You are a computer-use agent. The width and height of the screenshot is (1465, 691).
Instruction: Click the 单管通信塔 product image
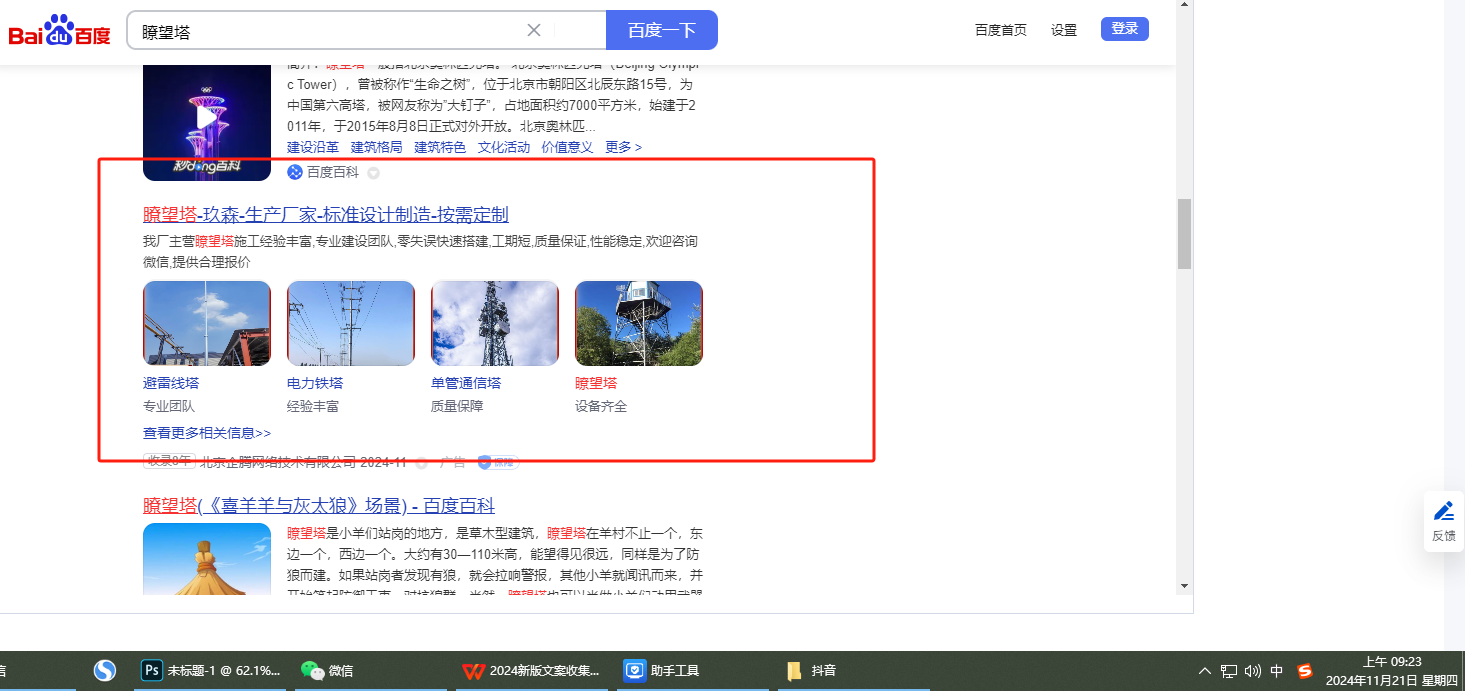[x=495, y=323]
